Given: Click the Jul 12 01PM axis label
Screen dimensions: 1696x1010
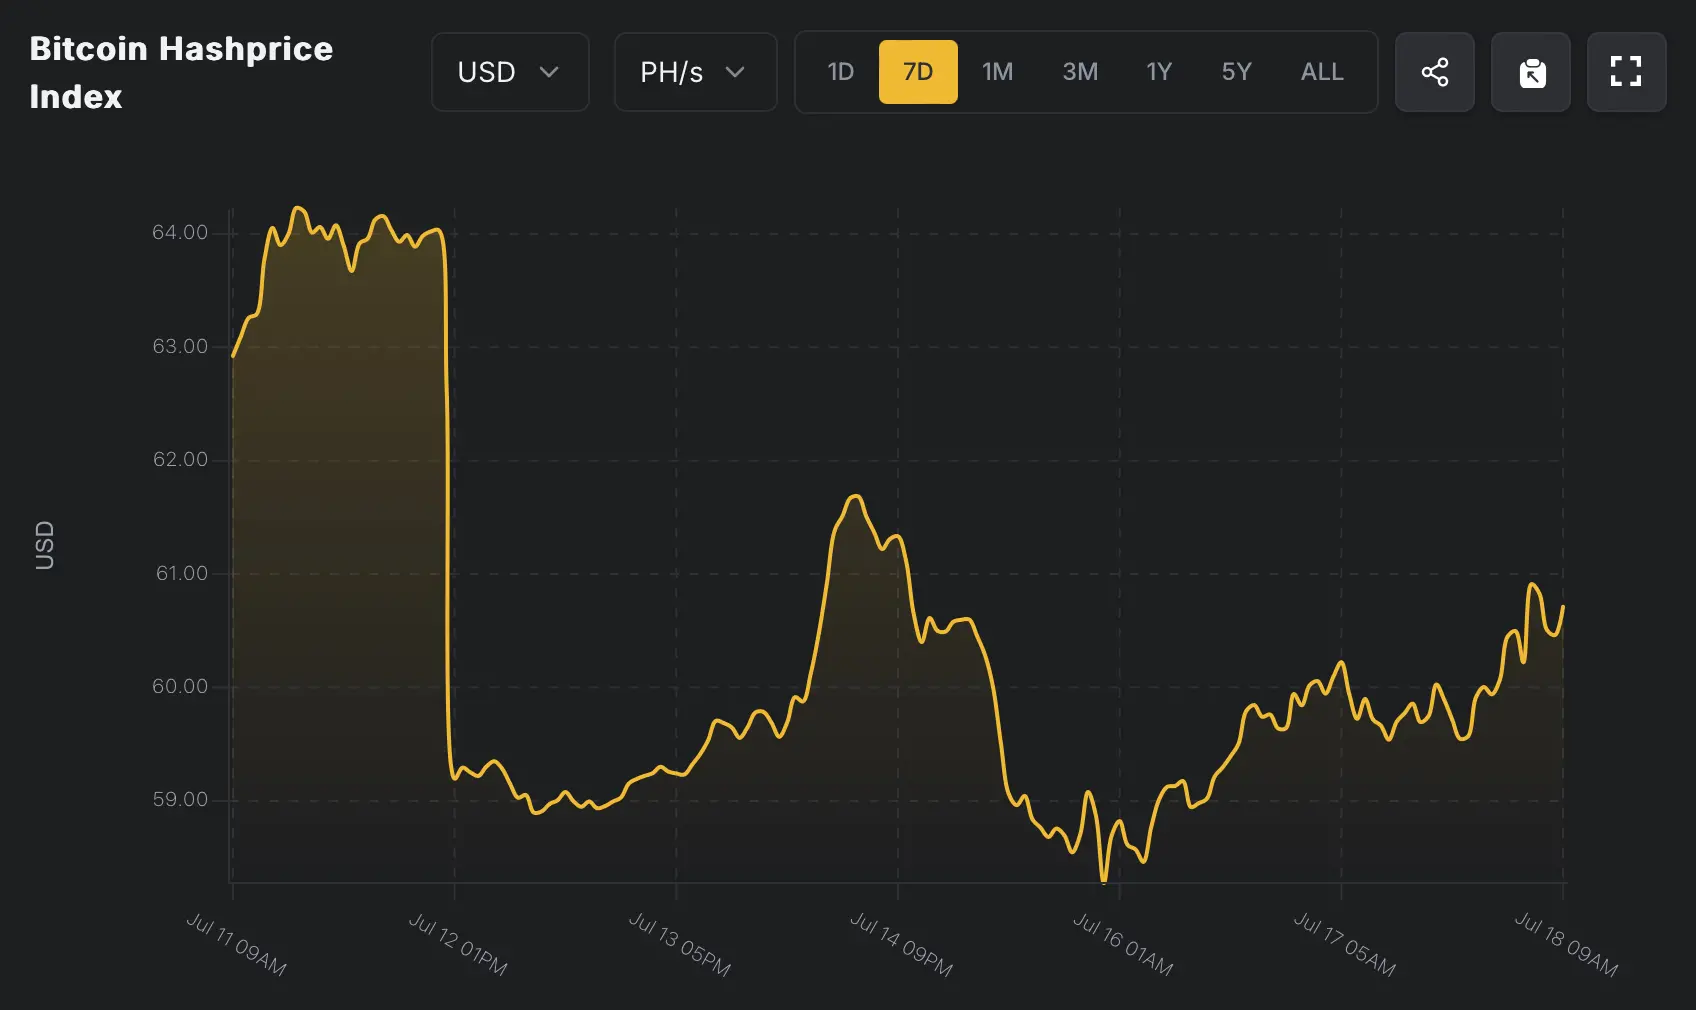Looking at the screenshot, I should coord(458,944).
